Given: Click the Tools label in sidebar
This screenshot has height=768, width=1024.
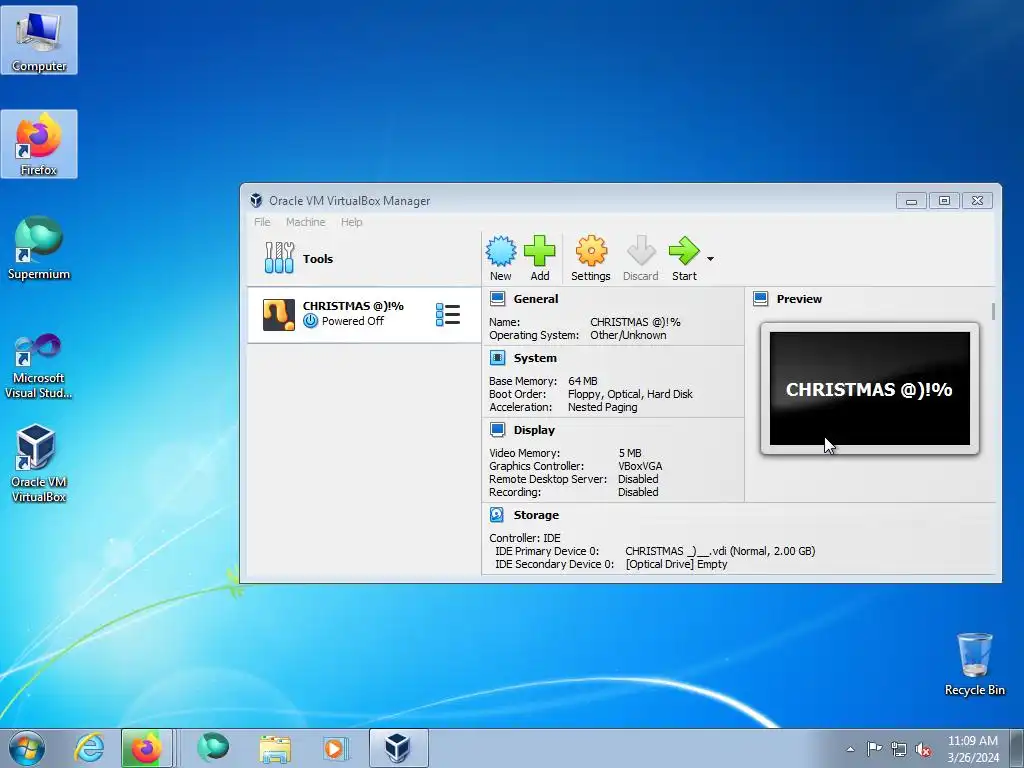Looking at the screenshot, I should click(x=318, y=259).
